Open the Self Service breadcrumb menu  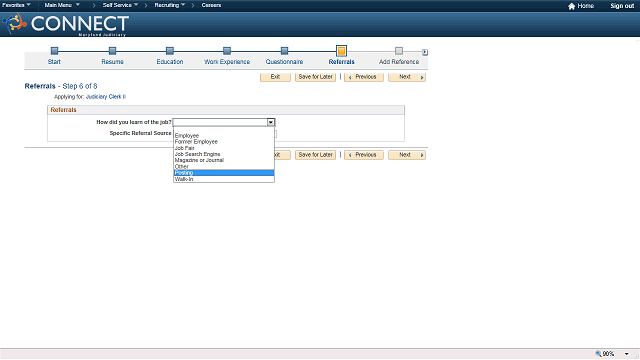120,5
